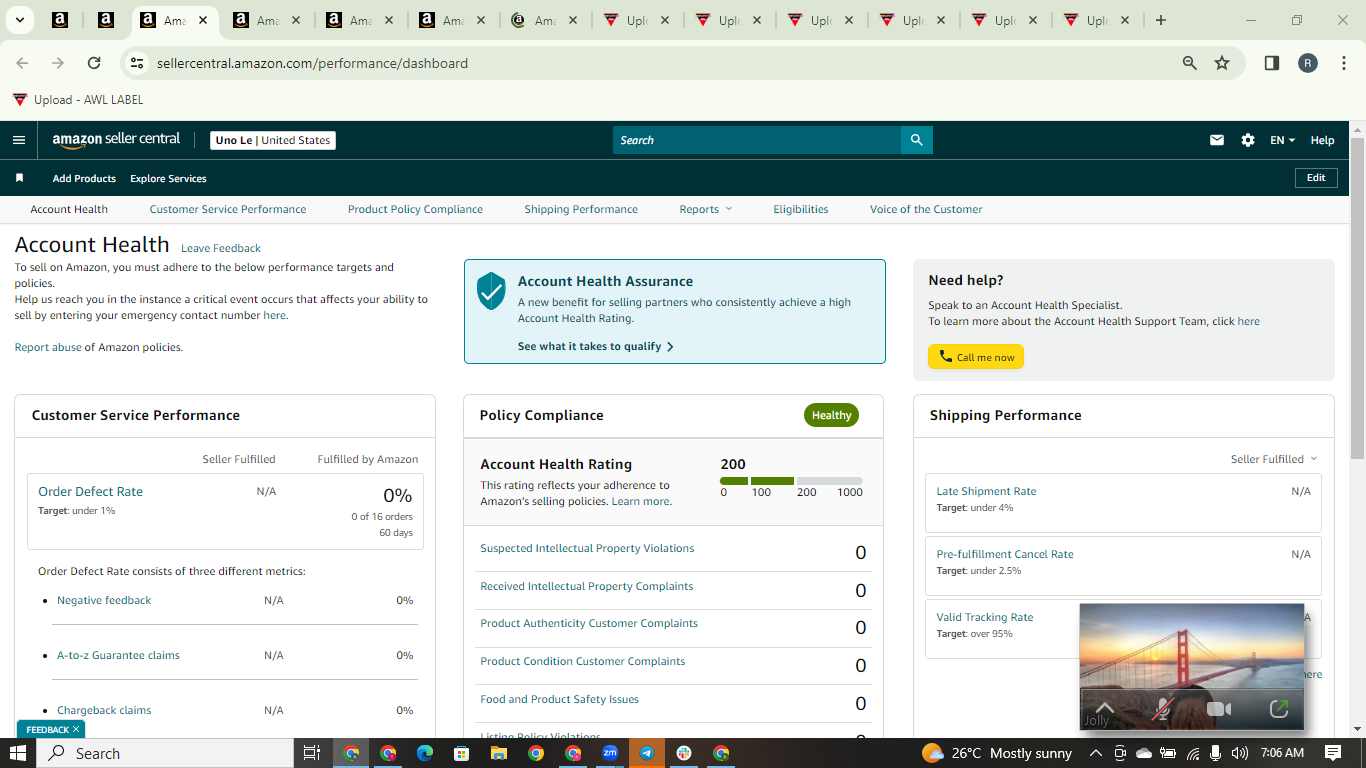1366x768 pixels.
Task: Open the Report abuse link
Action: 48,347
